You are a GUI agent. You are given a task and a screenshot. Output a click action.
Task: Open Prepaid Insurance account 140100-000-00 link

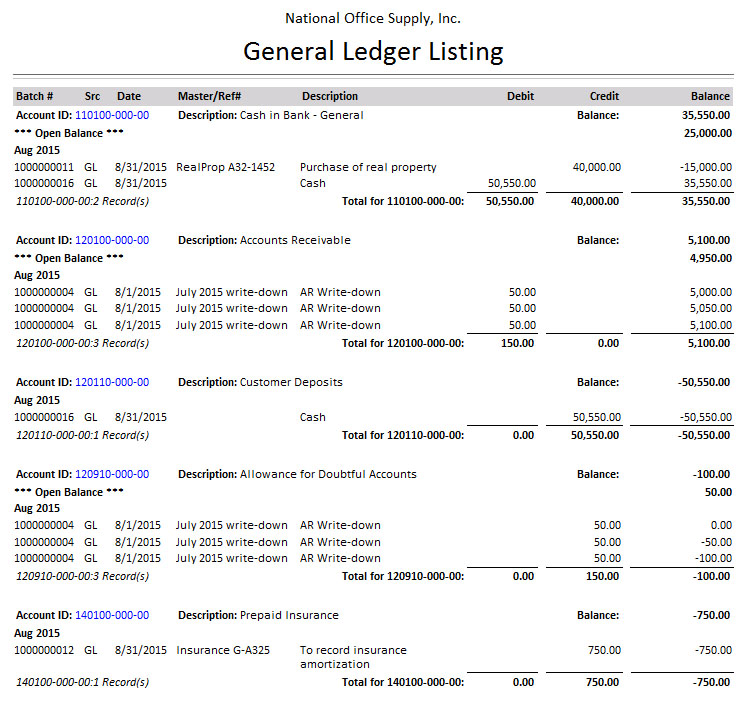[x=112, y=615]
